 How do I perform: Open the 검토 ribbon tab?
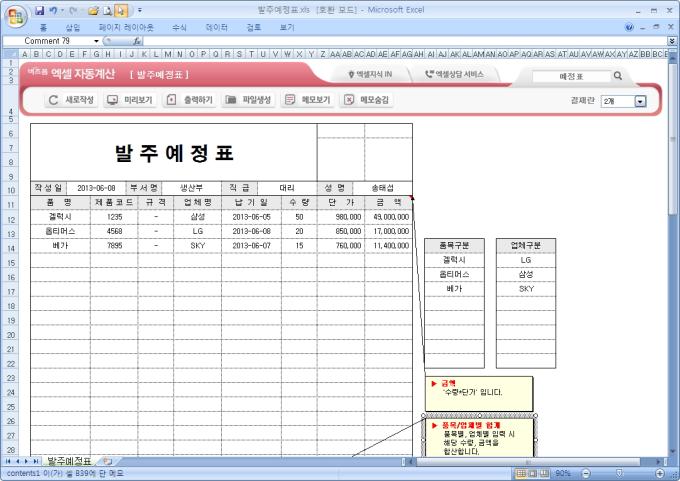coord(254,28)
